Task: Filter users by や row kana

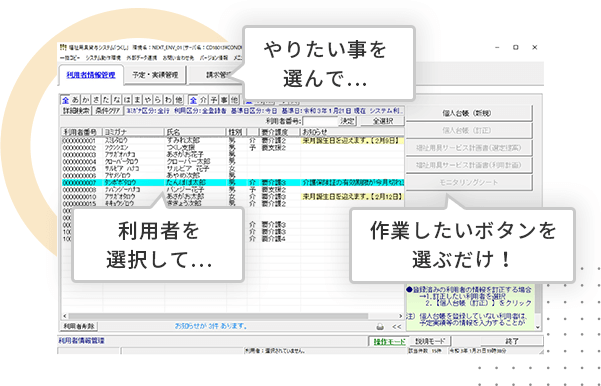Action: (148, 100)
